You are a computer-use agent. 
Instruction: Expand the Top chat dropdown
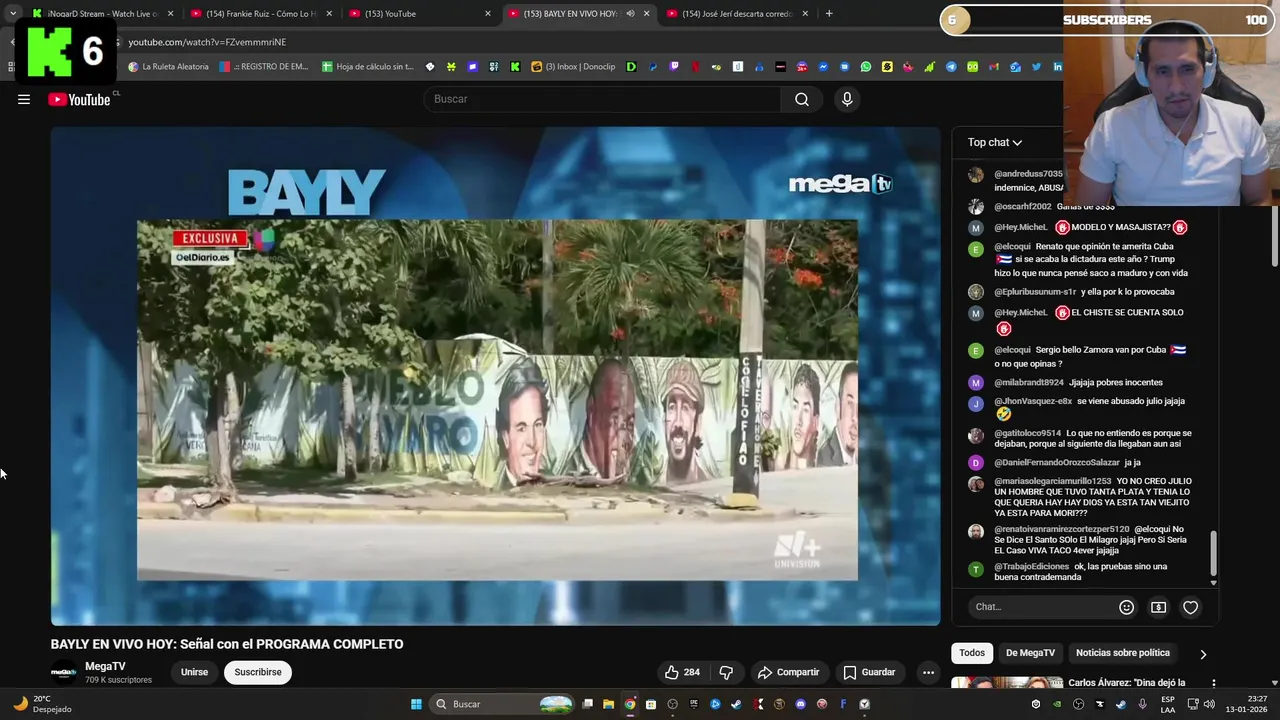click(995, 142)
